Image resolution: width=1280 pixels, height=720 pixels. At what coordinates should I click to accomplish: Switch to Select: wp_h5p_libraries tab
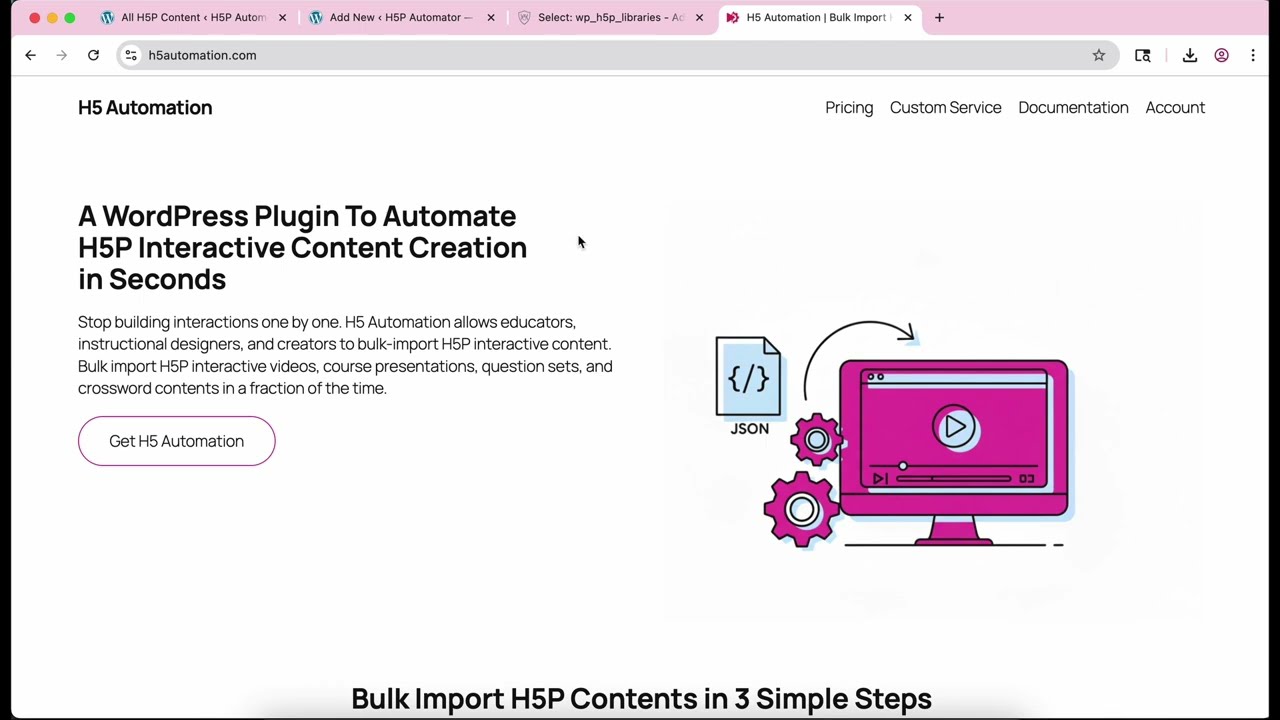610,17
